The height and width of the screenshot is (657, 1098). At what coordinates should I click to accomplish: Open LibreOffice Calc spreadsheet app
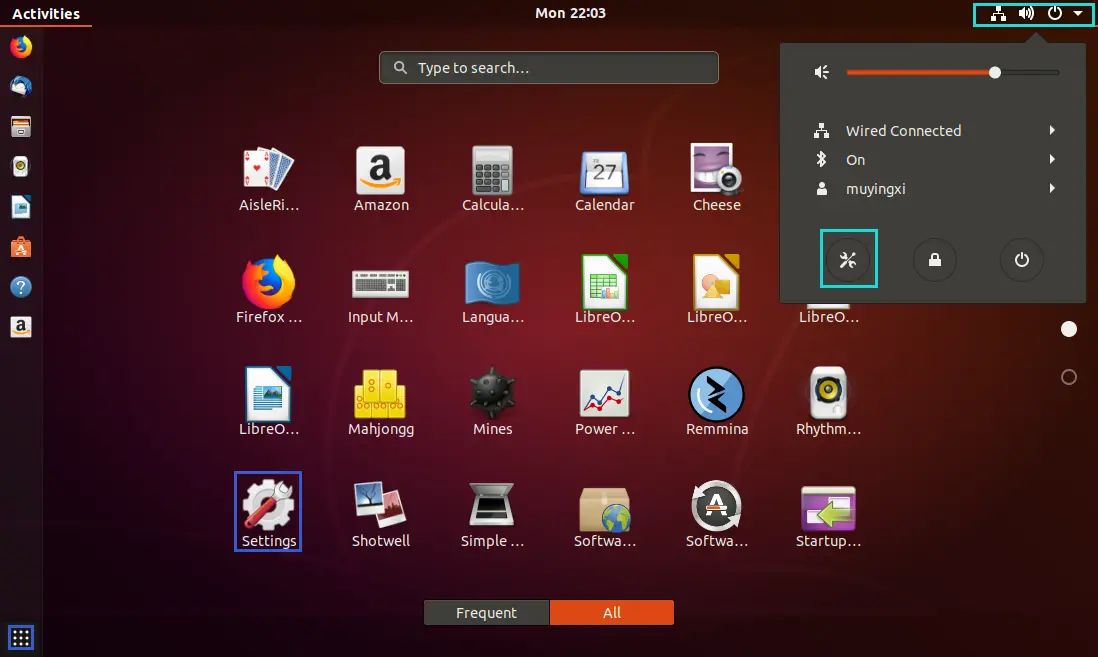click(604, 290)
